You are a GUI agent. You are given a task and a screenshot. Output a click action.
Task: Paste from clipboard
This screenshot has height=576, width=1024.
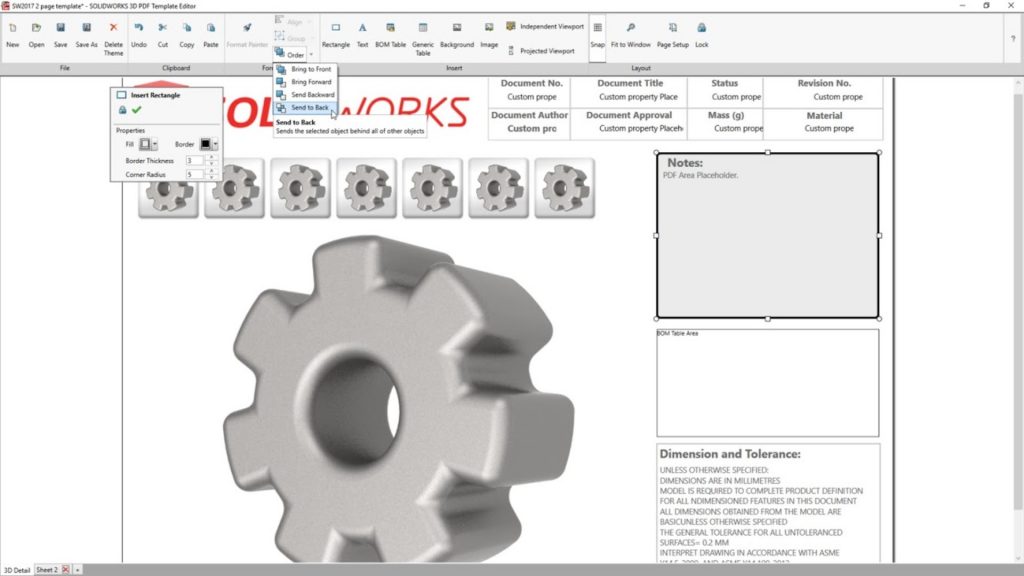coord(211,35)
